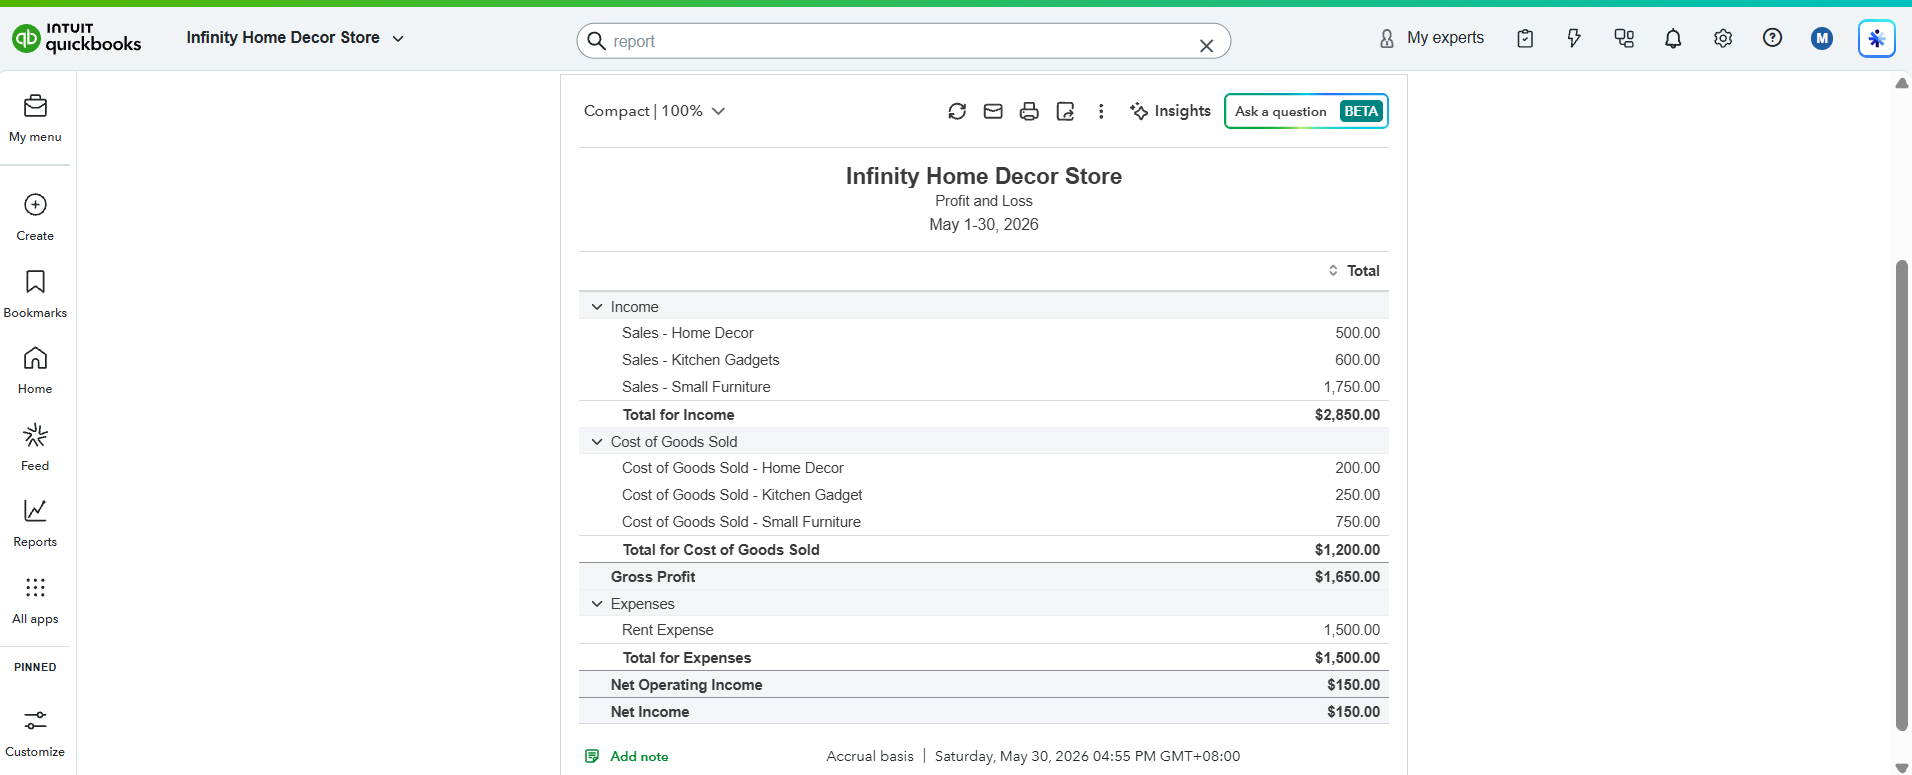Clear the search field with X
Viewport: 1912px width, 775px height.
tap(1206, 45)
